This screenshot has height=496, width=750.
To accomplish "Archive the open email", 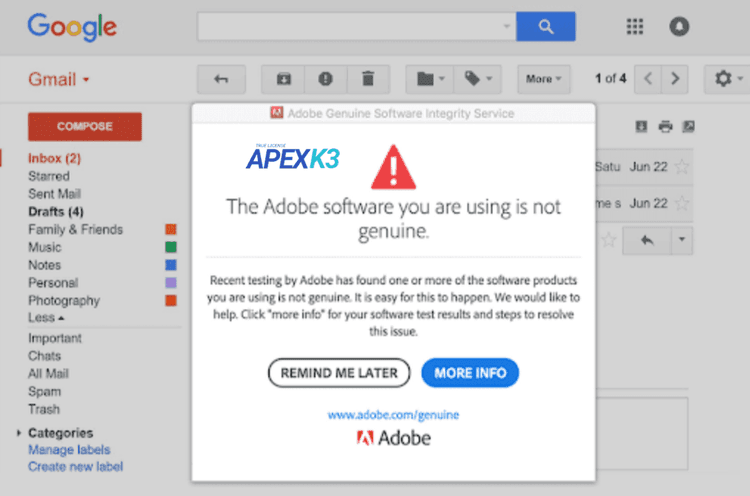I will pos(284,79).
